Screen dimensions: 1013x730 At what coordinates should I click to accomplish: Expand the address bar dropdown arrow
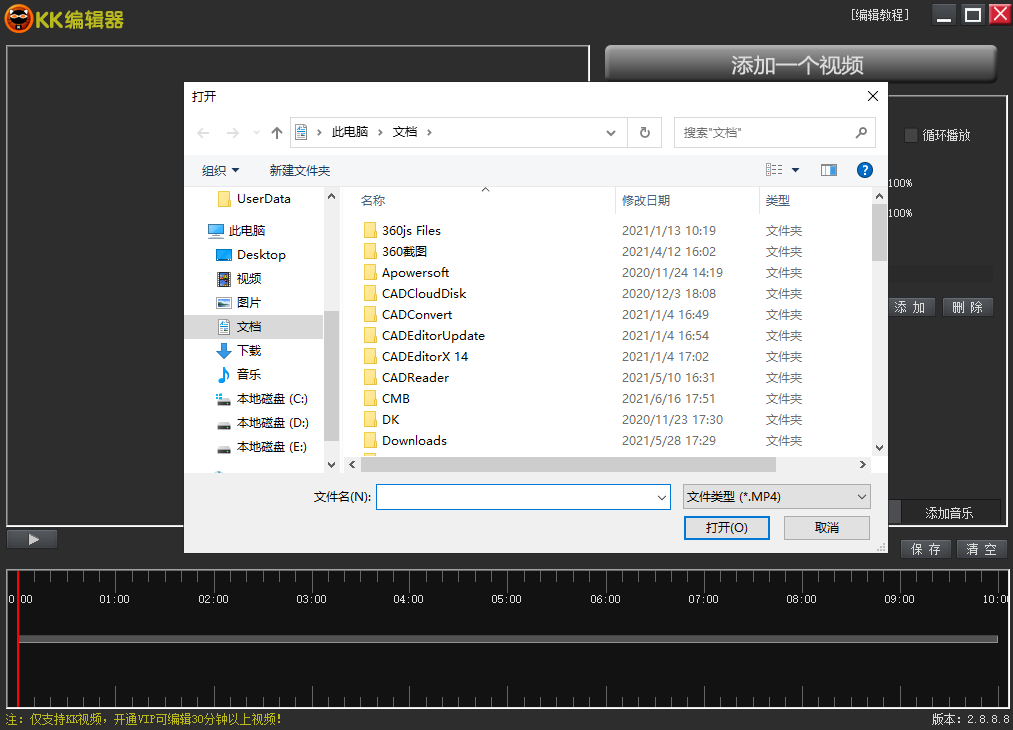pos(610,131)
